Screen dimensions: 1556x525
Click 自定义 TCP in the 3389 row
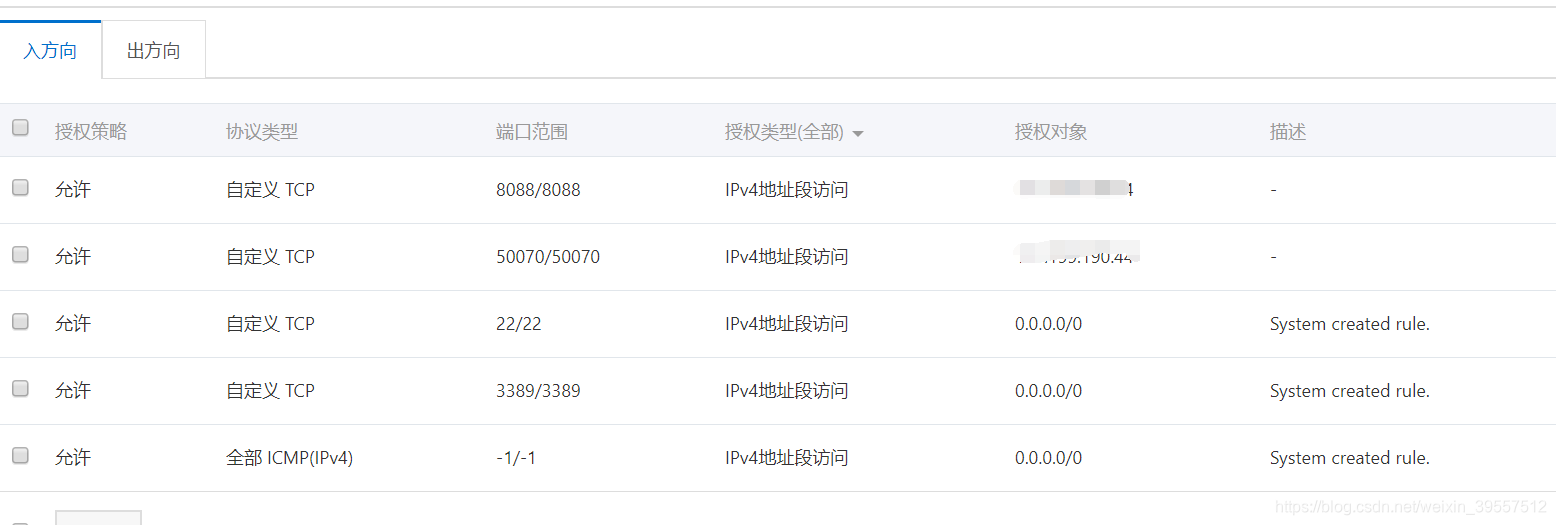coord(270,391)
